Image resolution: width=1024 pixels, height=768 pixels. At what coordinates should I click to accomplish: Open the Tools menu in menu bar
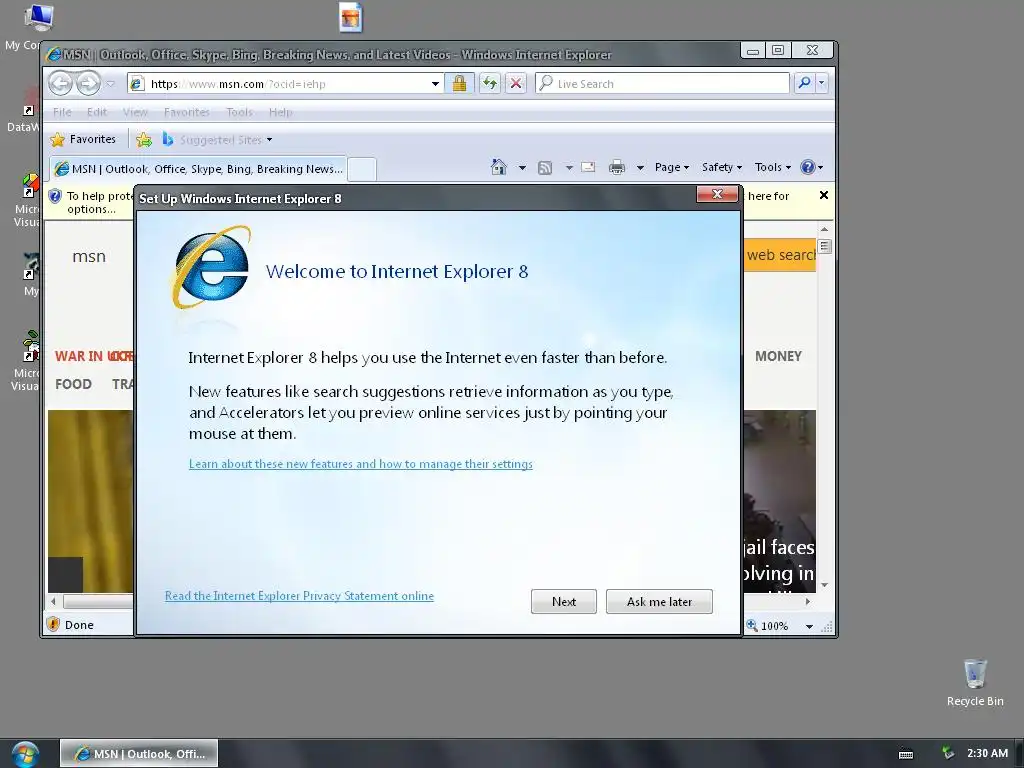coord(239,112)
